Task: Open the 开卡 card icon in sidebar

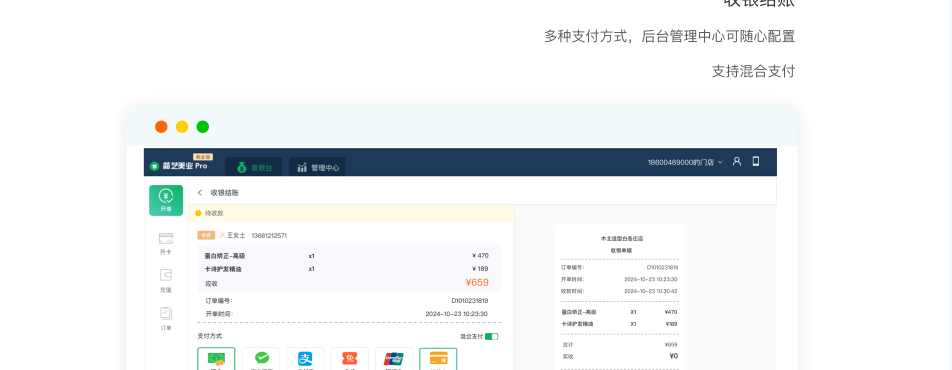Action: tap(166, 238)
